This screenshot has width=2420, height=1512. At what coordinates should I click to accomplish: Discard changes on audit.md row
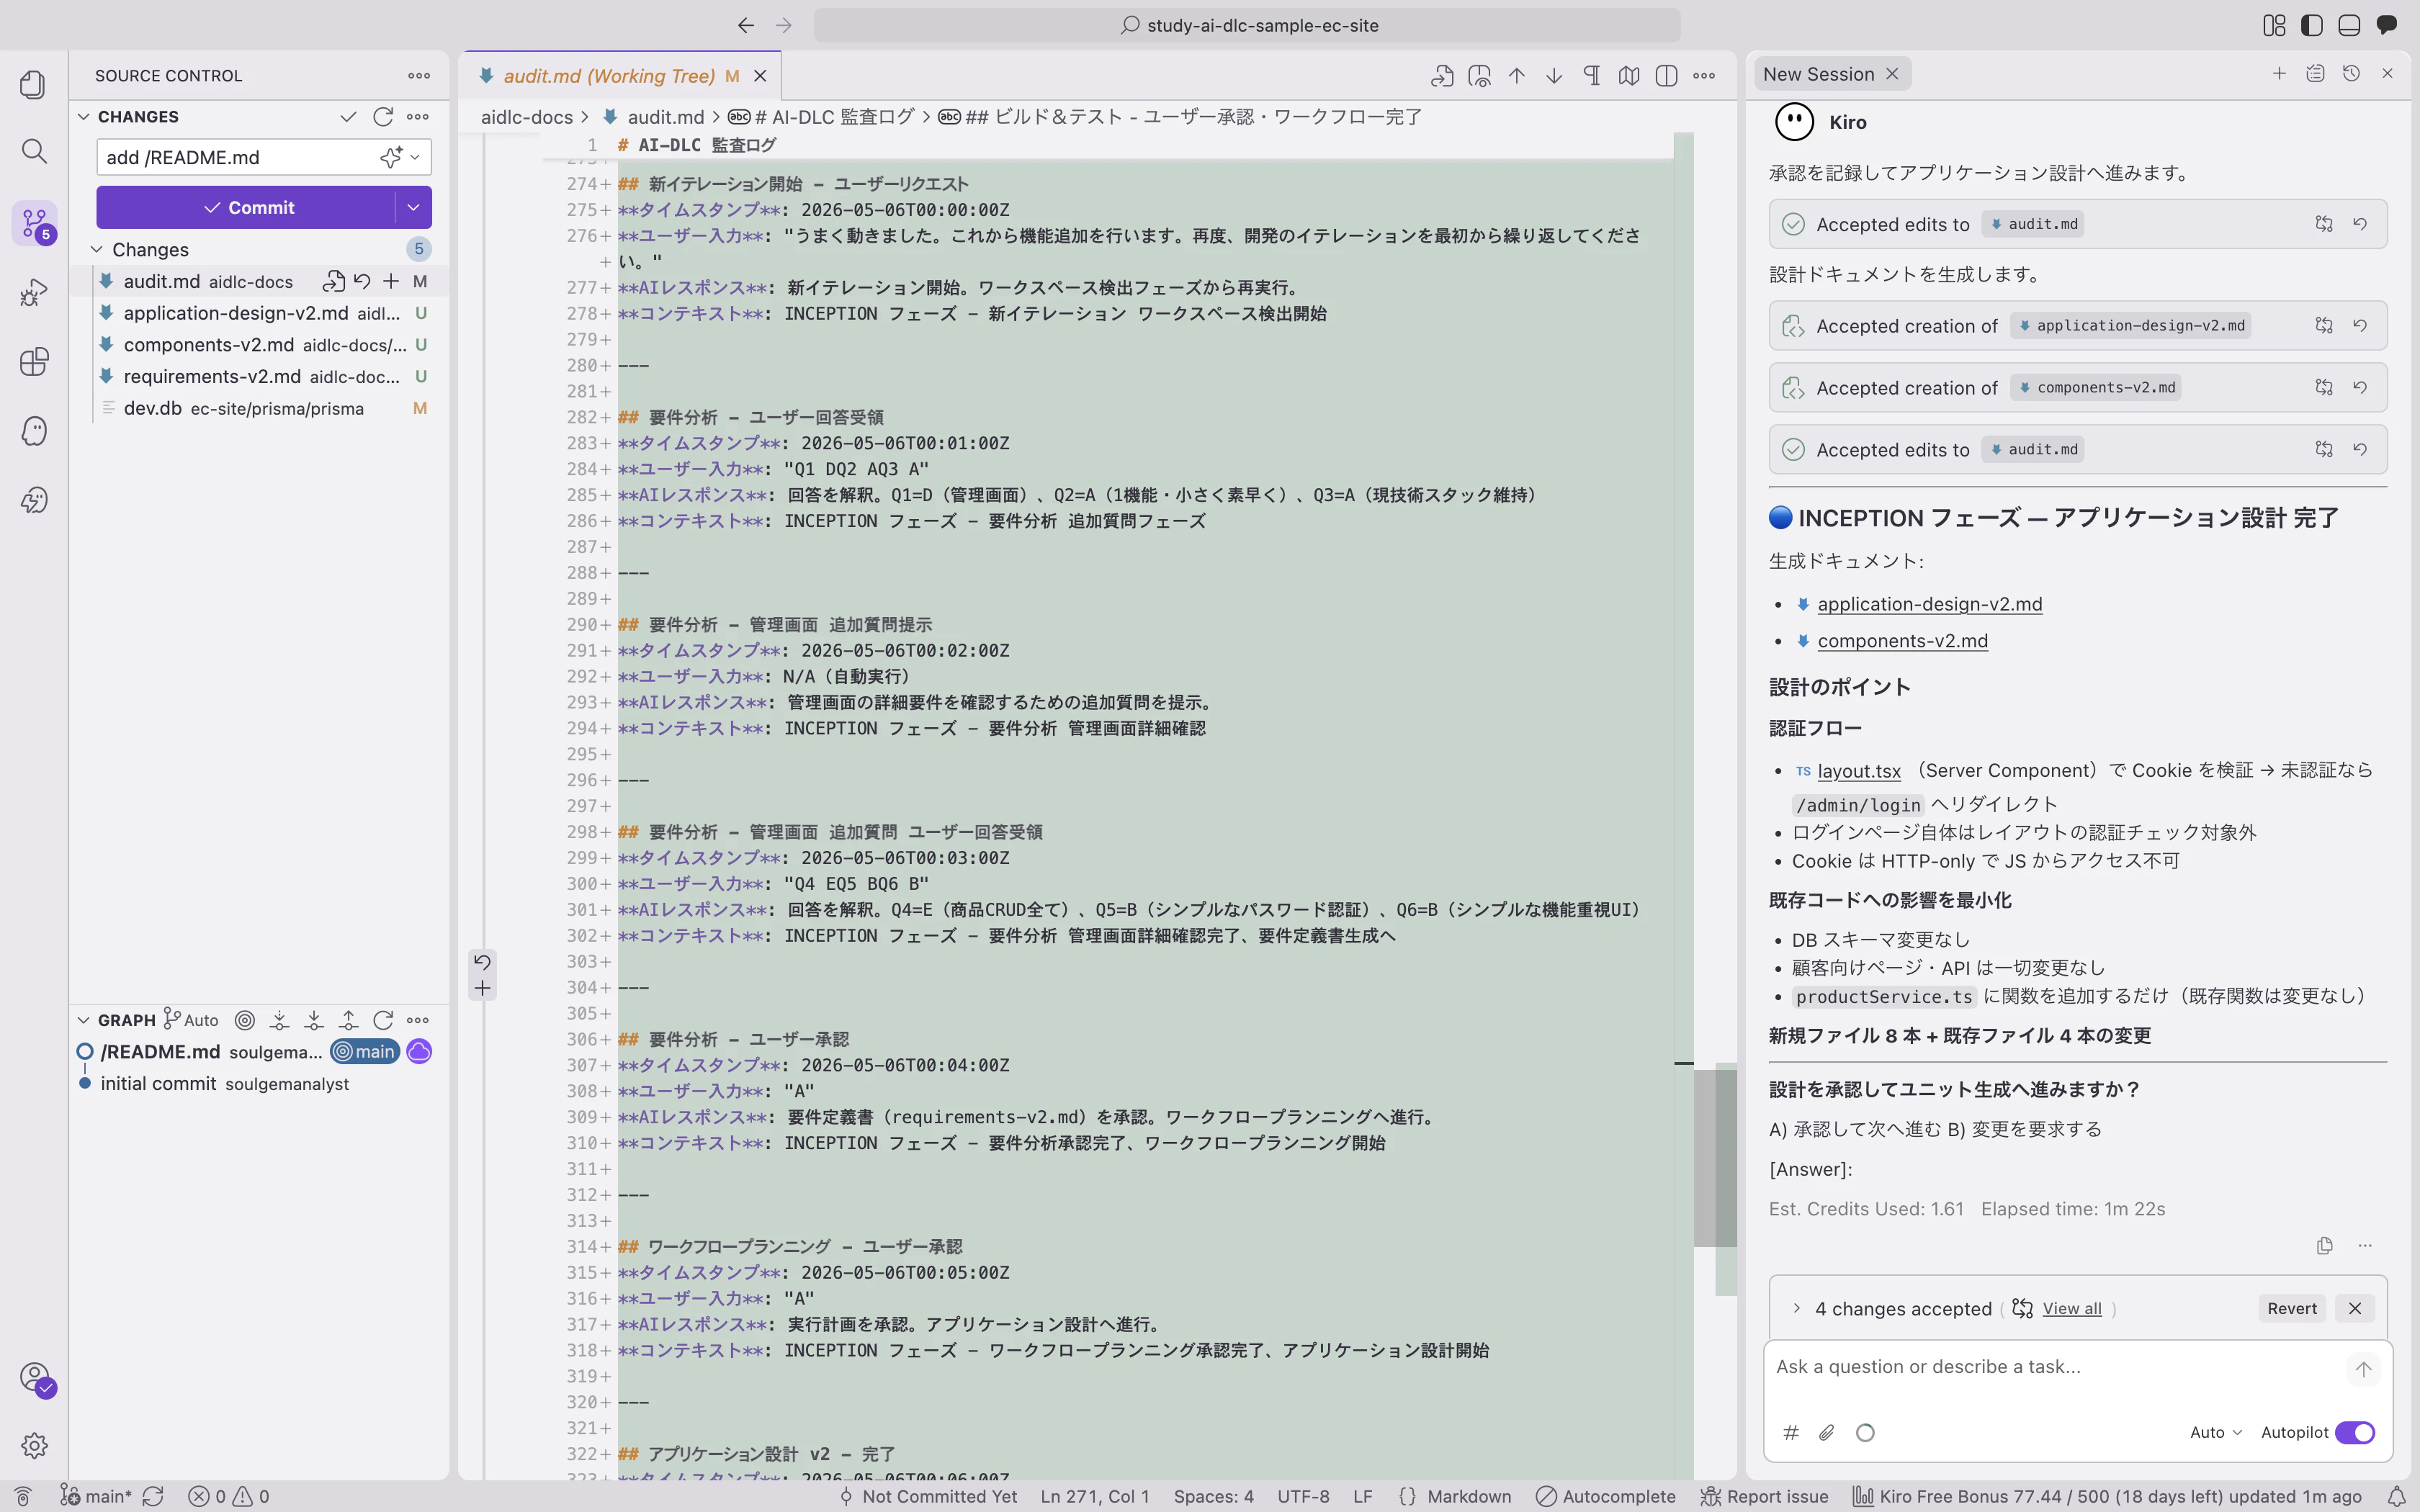click(x=362, y=281)
